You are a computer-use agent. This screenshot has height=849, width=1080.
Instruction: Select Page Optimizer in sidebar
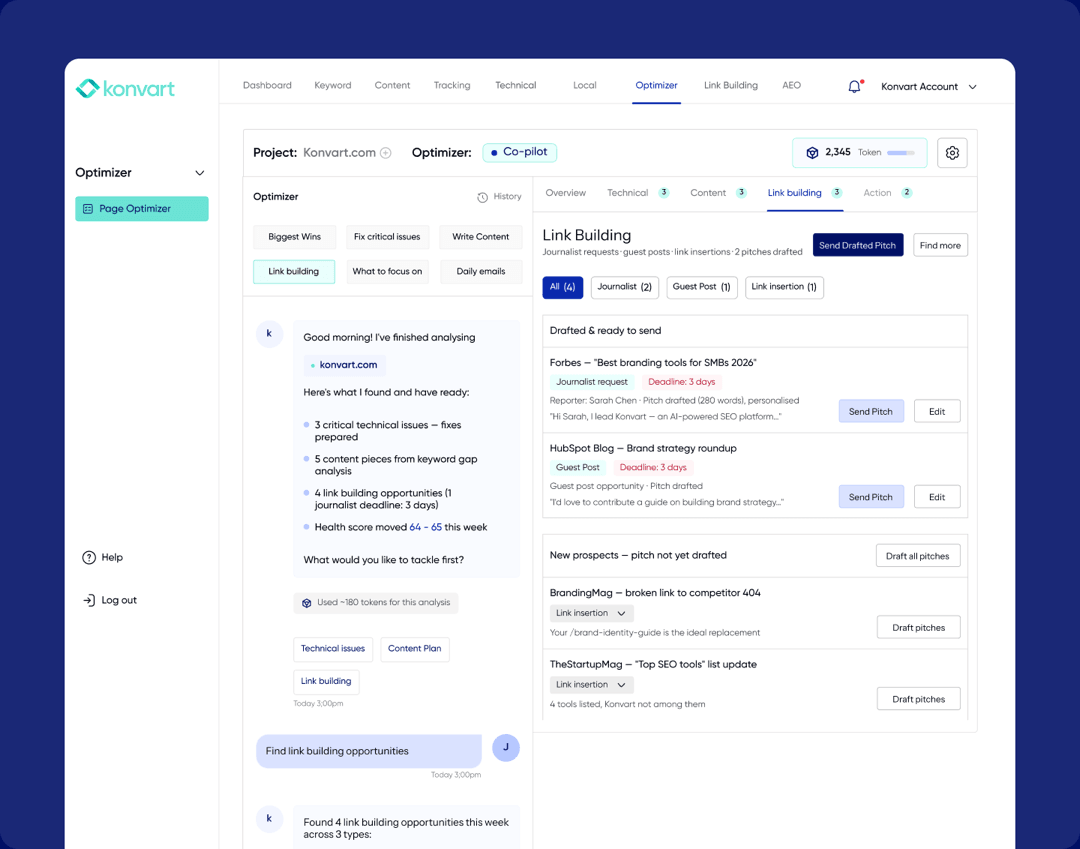pos(142,209)
